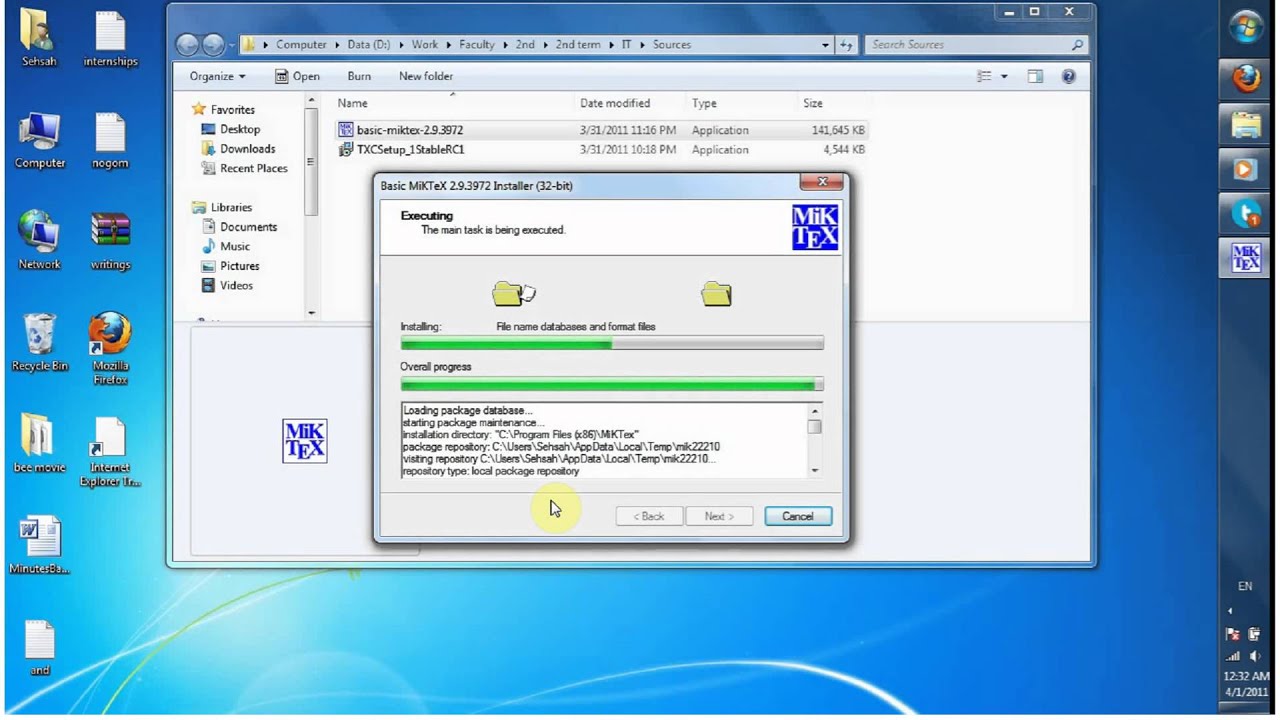Image resolution: width=1280 pixels, height=720 pixels.
Task: Select the nogom desktop file
Action: coord(110,141)
